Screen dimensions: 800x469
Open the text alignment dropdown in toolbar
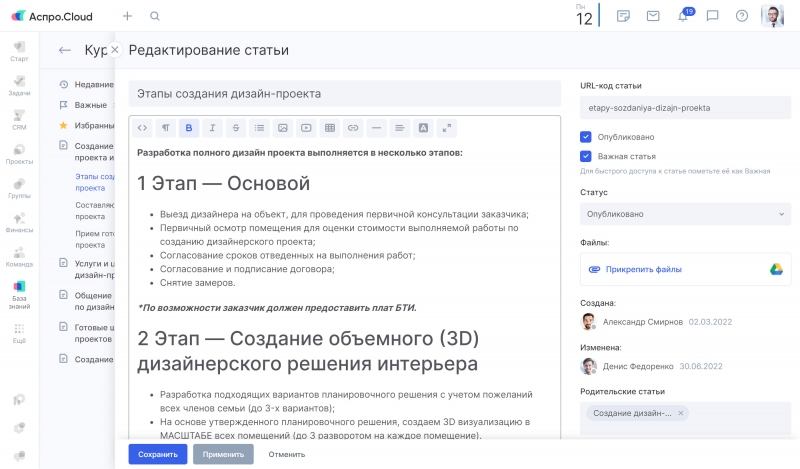point(400,128)
